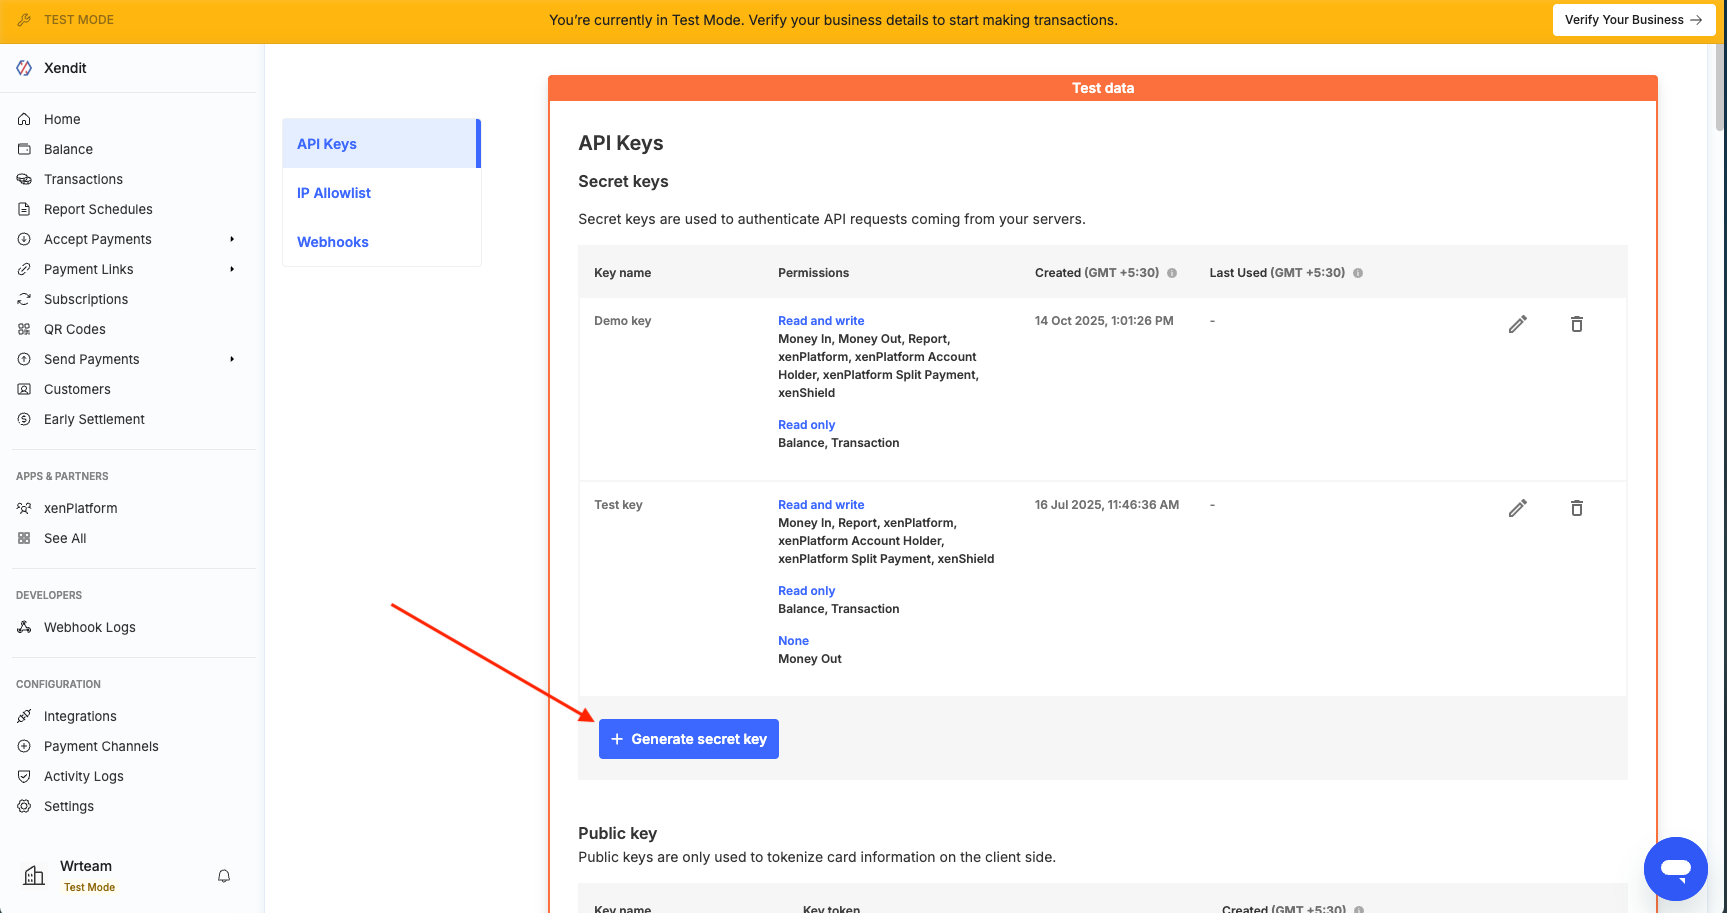Open the chat support bubble
1727x913 pixels.
[1675, 868]
